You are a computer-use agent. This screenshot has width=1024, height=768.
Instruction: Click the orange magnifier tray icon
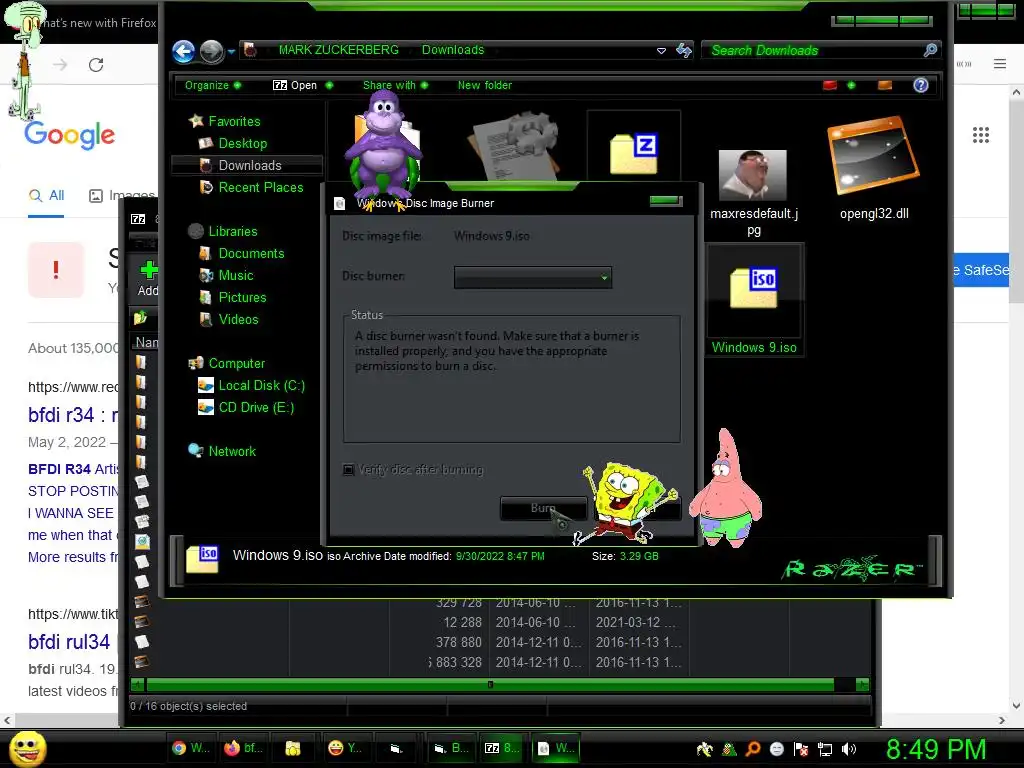point(753,749)
